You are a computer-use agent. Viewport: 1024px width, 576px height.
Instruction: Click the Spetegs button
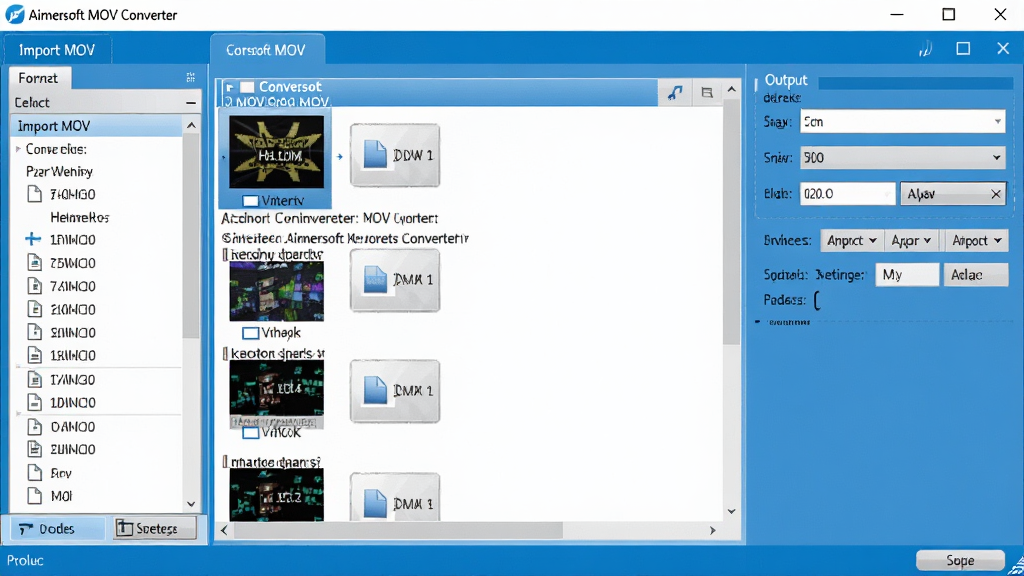point(154,528)
